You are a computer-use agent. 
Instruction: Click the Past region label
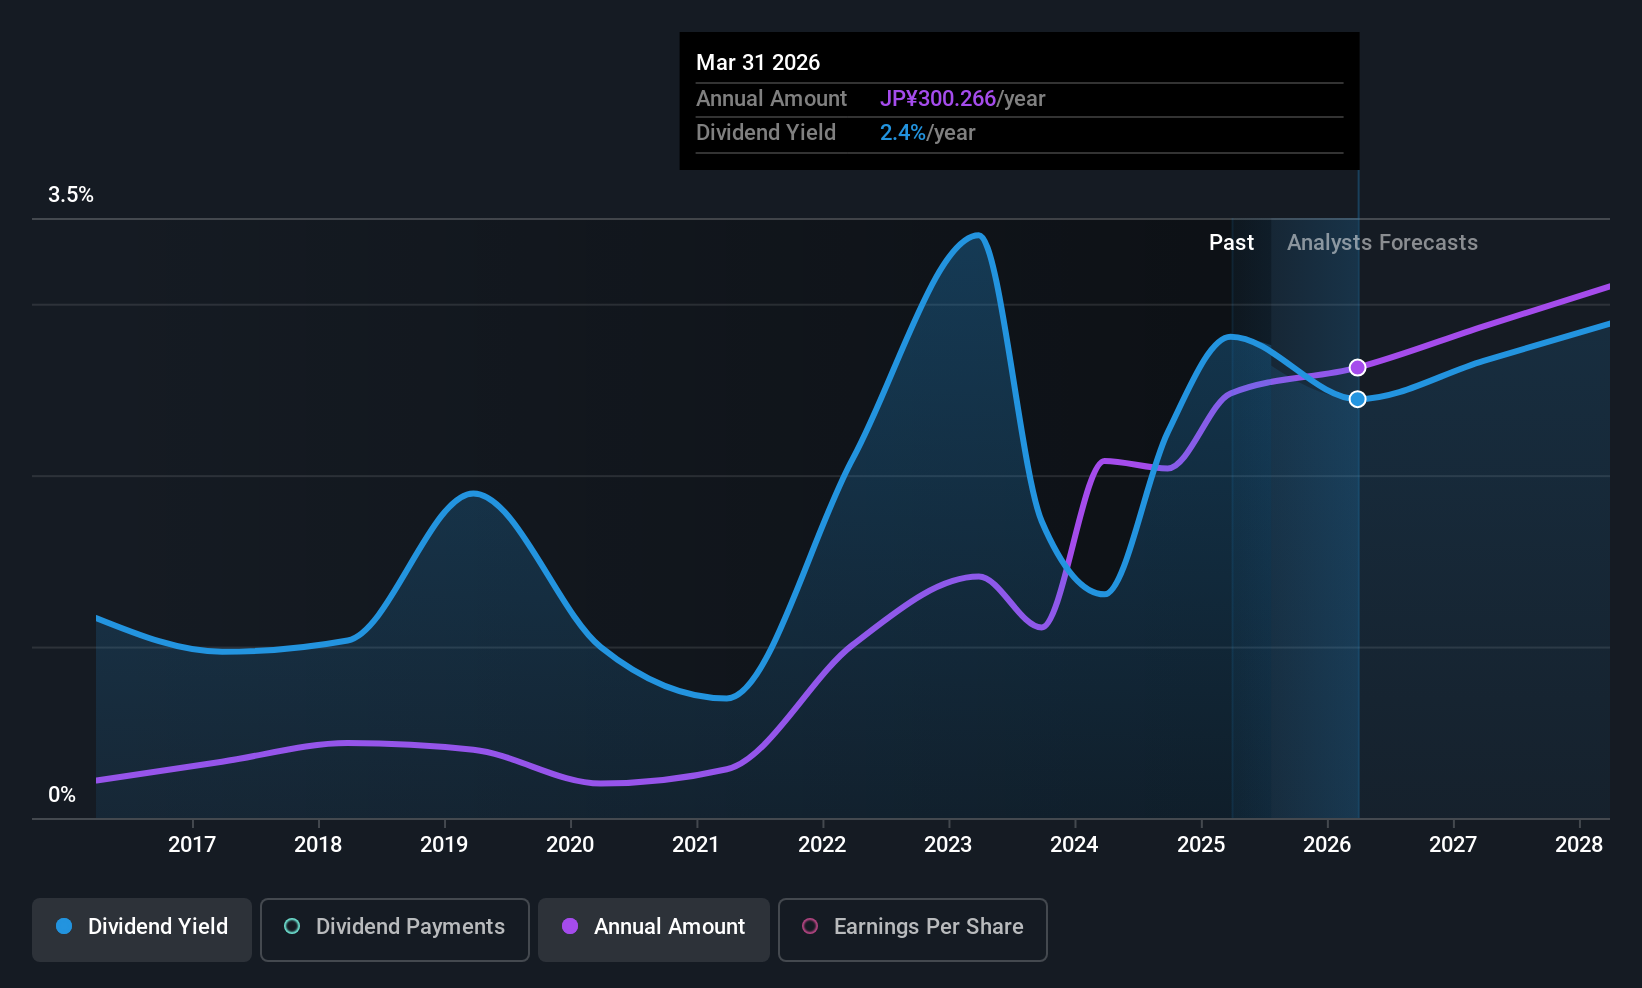coord(1231,243)
